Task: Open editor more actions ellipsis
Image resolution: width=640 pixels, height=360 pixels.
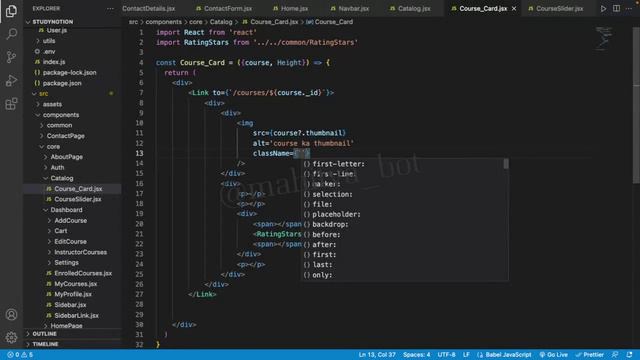Action: pos(629,9)
